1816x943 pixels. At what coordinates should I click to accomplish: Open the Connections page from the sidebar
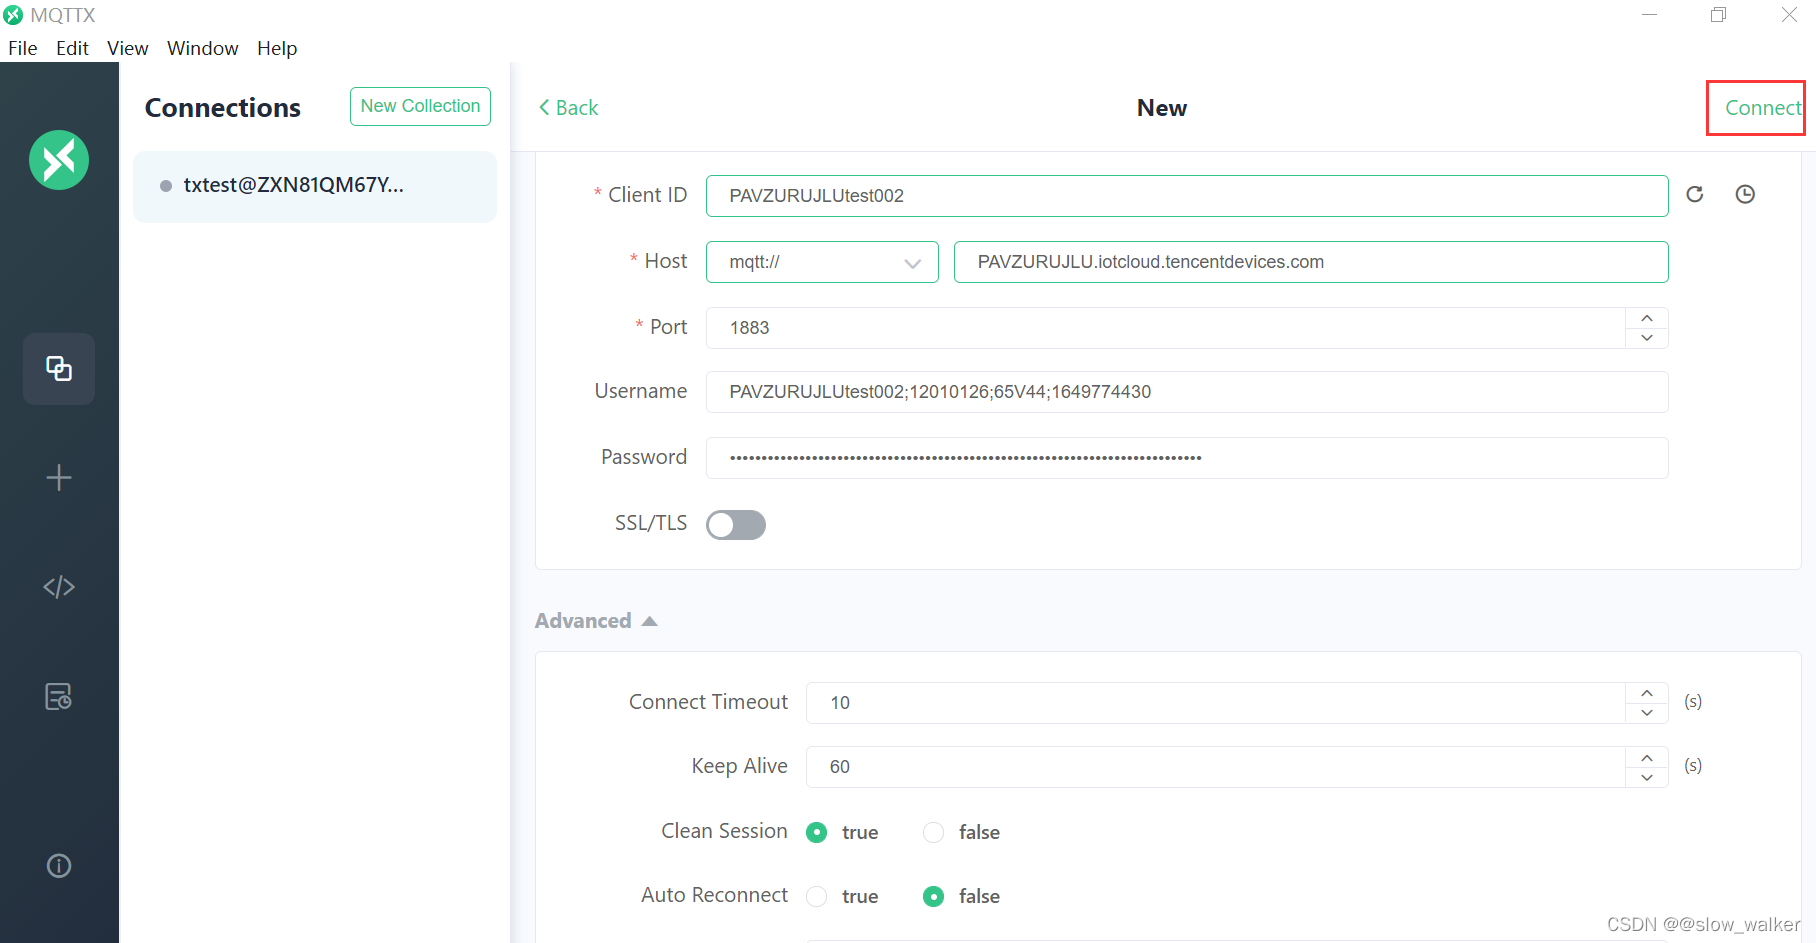coord(59,369)
